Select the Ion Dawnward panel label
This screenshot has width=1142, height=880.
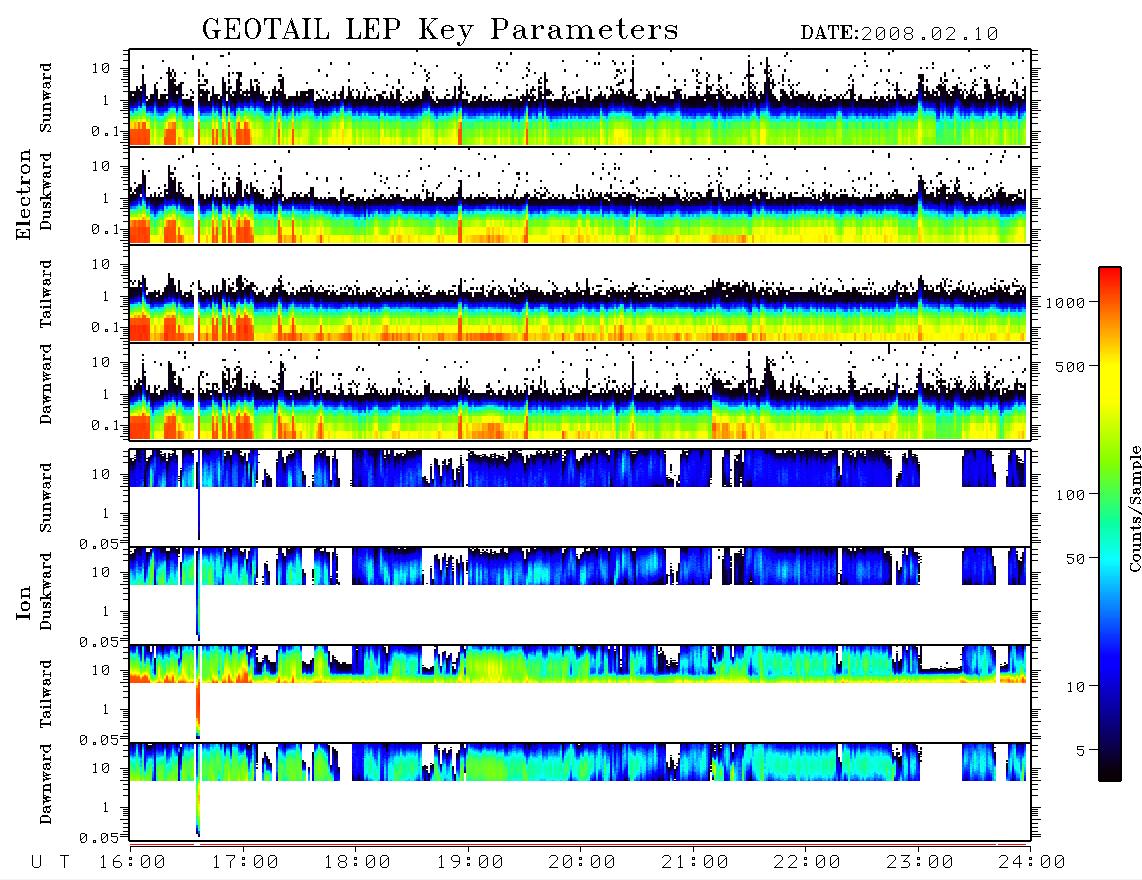click(46, 784)
